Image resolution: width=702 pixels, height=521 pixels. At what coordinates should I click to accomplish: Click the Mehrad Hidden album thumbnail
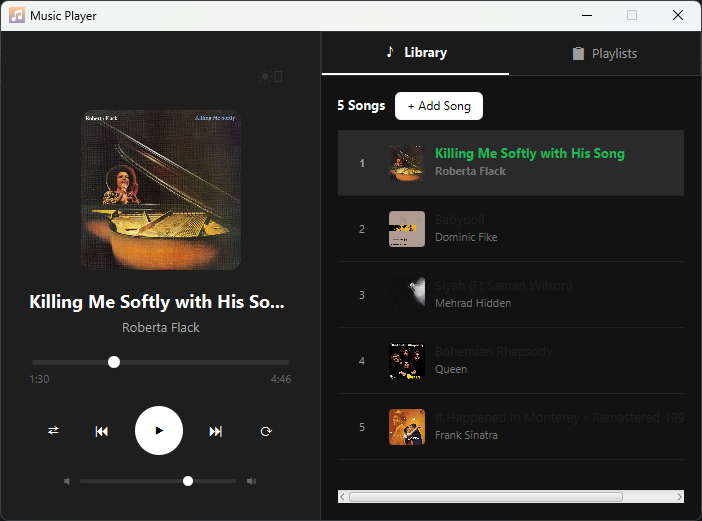pyautogui.click(x=407, y=295)
